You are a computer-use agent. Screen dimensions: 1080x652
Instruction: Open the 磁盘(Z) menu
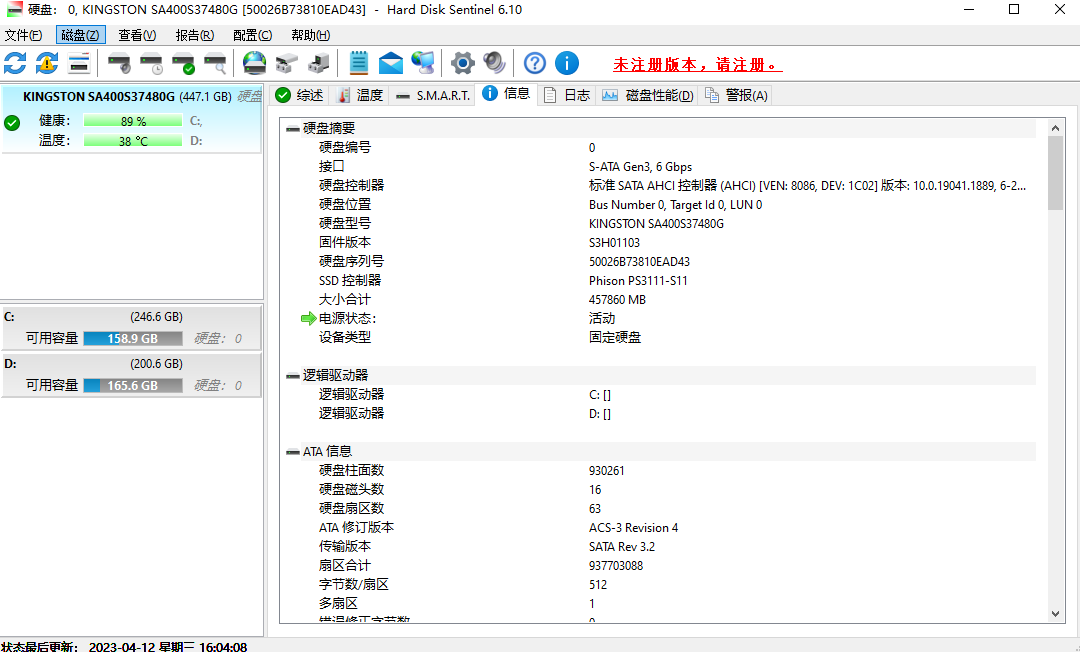(80, 34)
